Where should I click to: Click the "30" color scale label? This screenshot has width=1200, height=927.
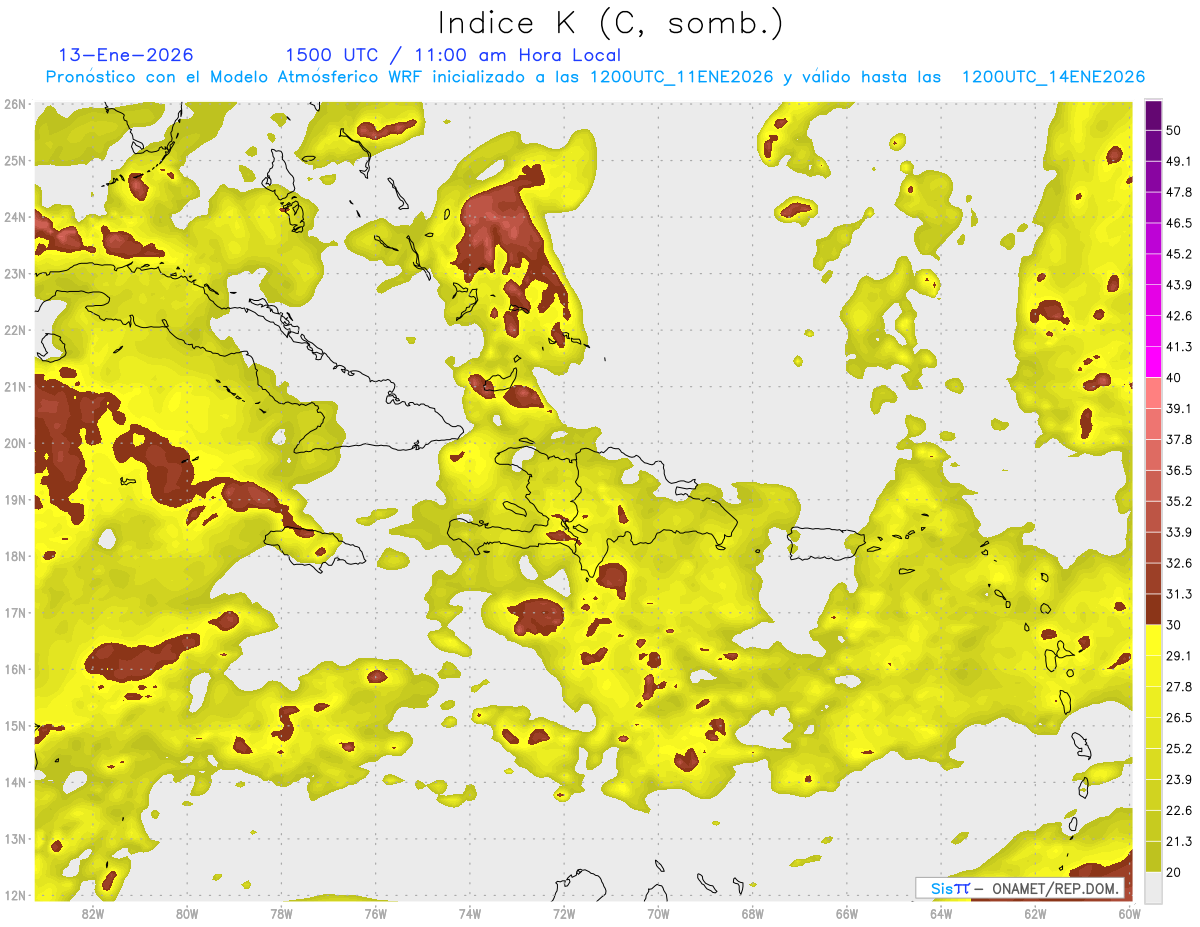coord(1175,625)
